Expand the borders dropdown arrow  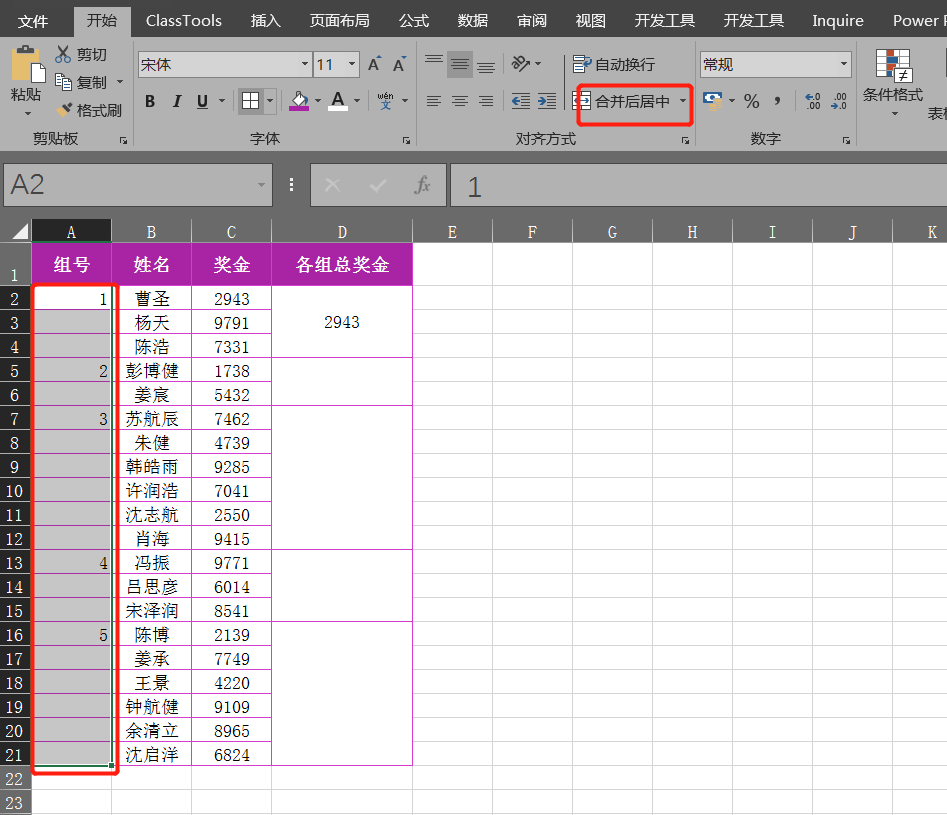270,101
